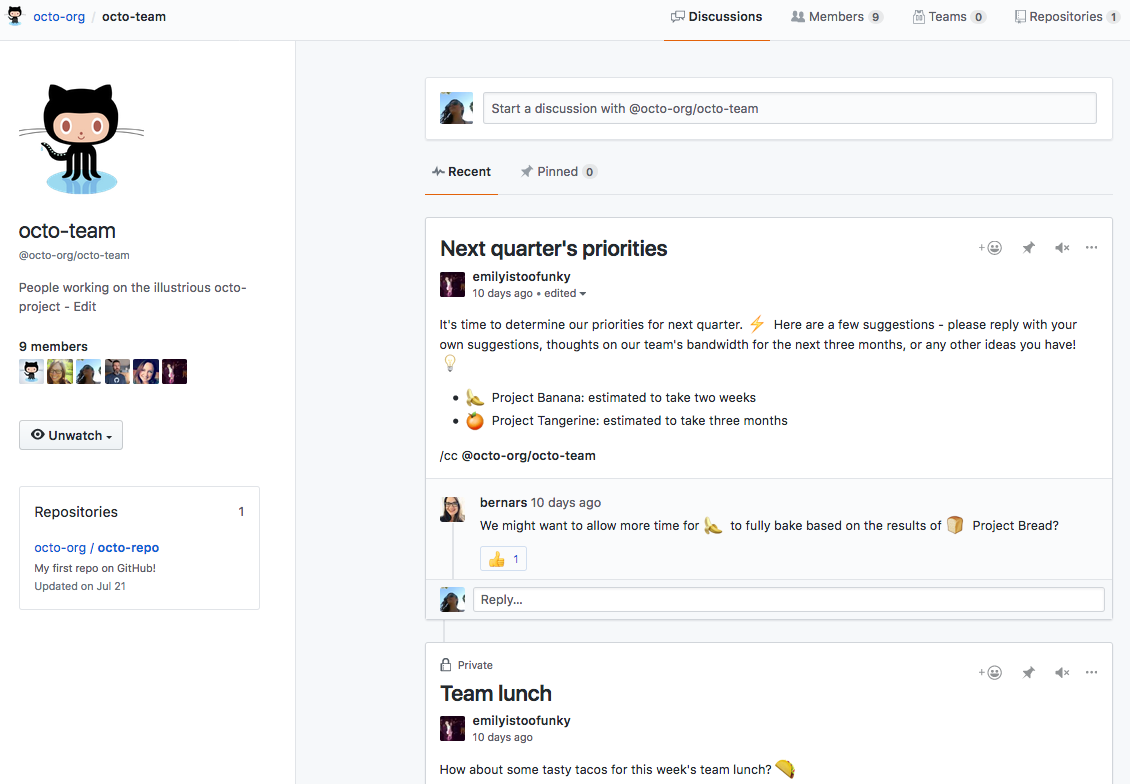The height and width of the screenshot is (784, 1130).
Task: View emilyistoofunky's profile
Action: tap(521, 276)
